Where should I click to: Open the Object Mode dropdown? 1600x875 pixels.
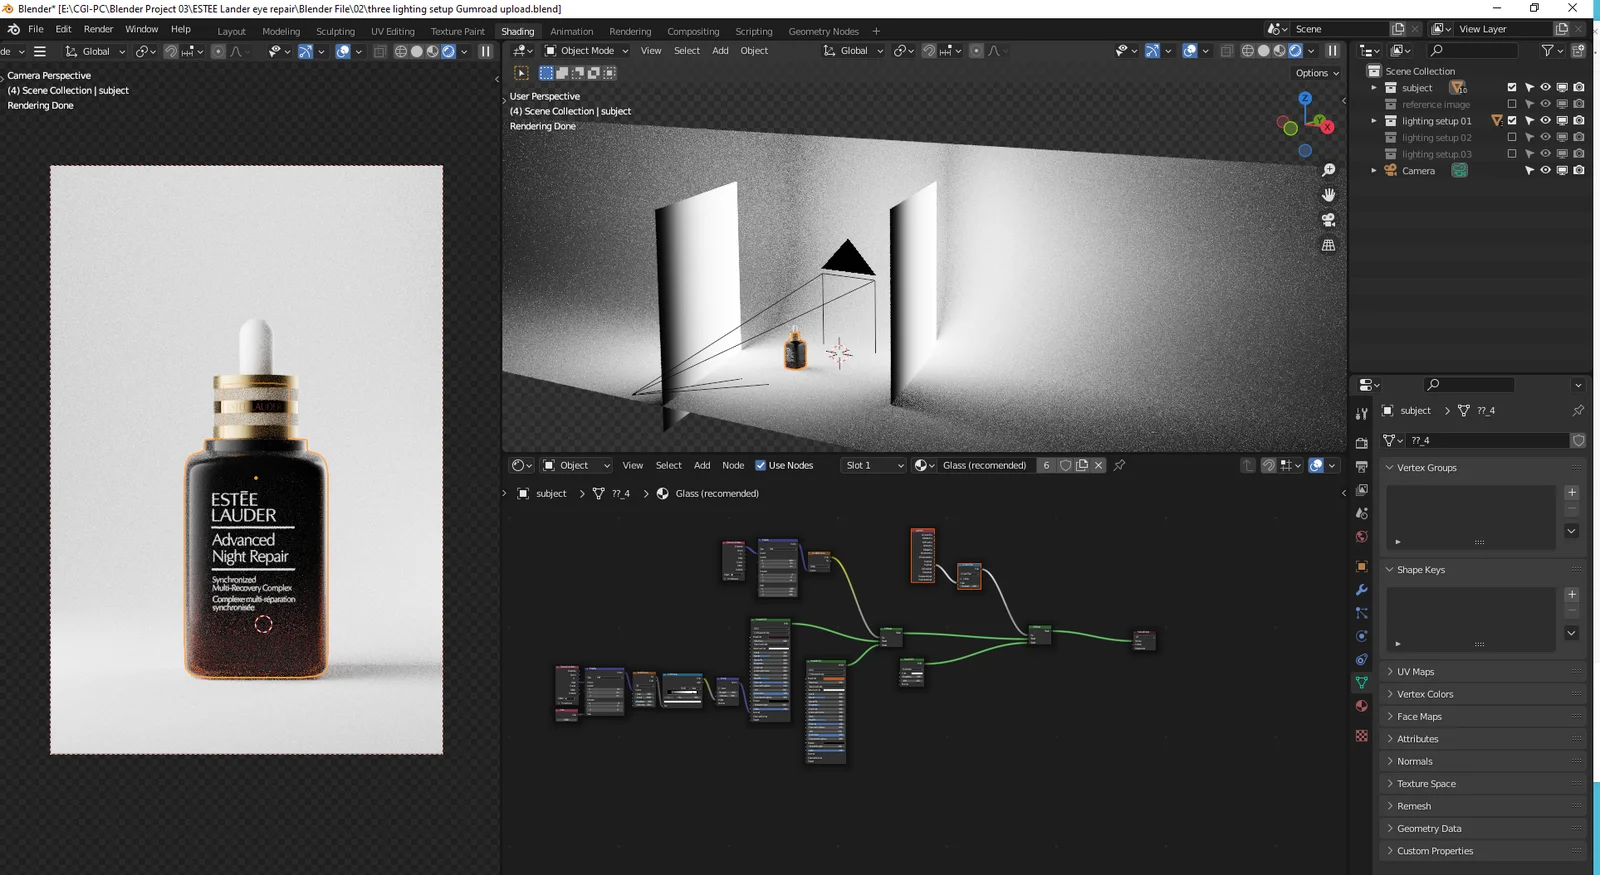pyautogui.click(x=585, y=51)
